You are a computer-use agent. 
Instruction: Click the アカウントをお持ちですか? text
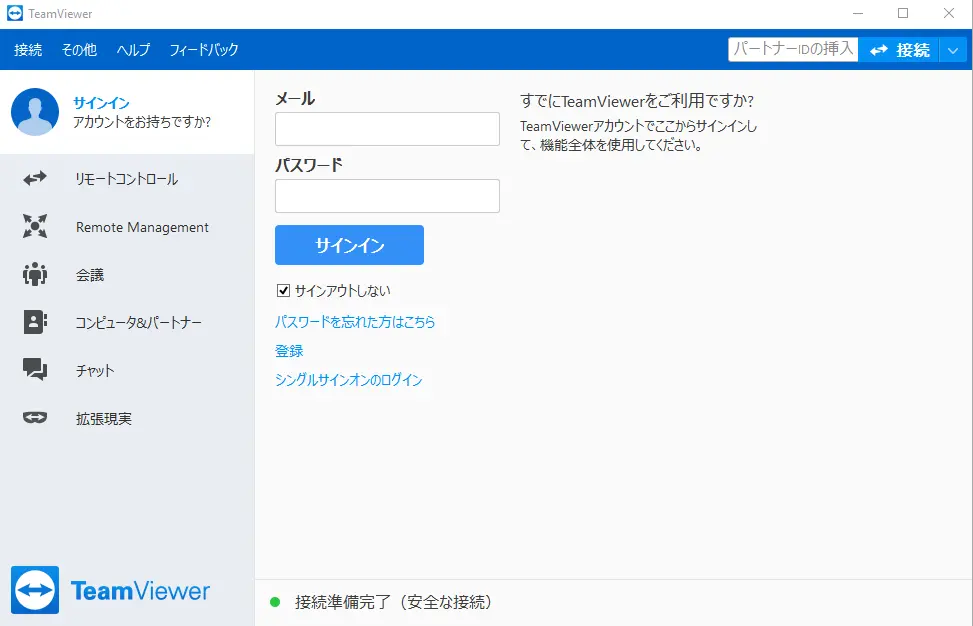[x=142, y=122]
